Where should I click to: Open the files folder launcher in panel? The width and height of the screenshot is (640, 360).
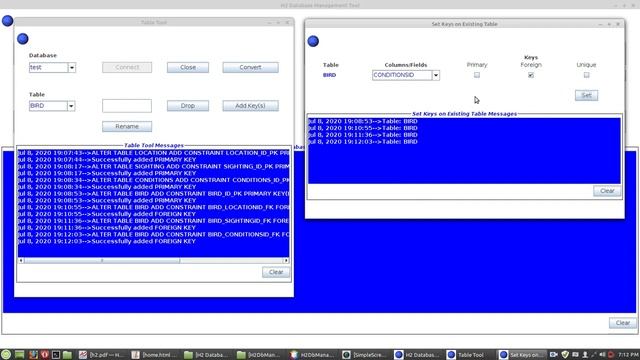(67, 355)
